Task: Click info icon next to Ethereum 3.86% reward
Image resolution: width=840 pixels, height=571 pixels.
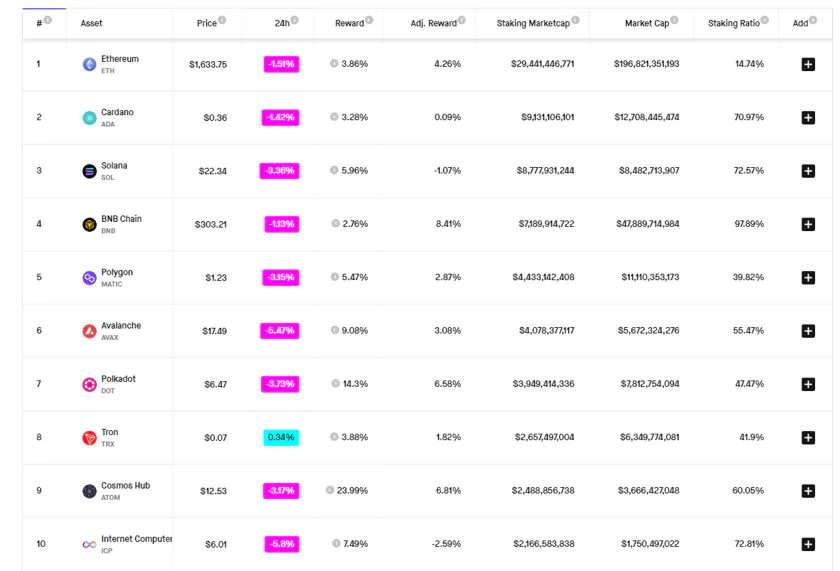Action: (x=334, y=63)
